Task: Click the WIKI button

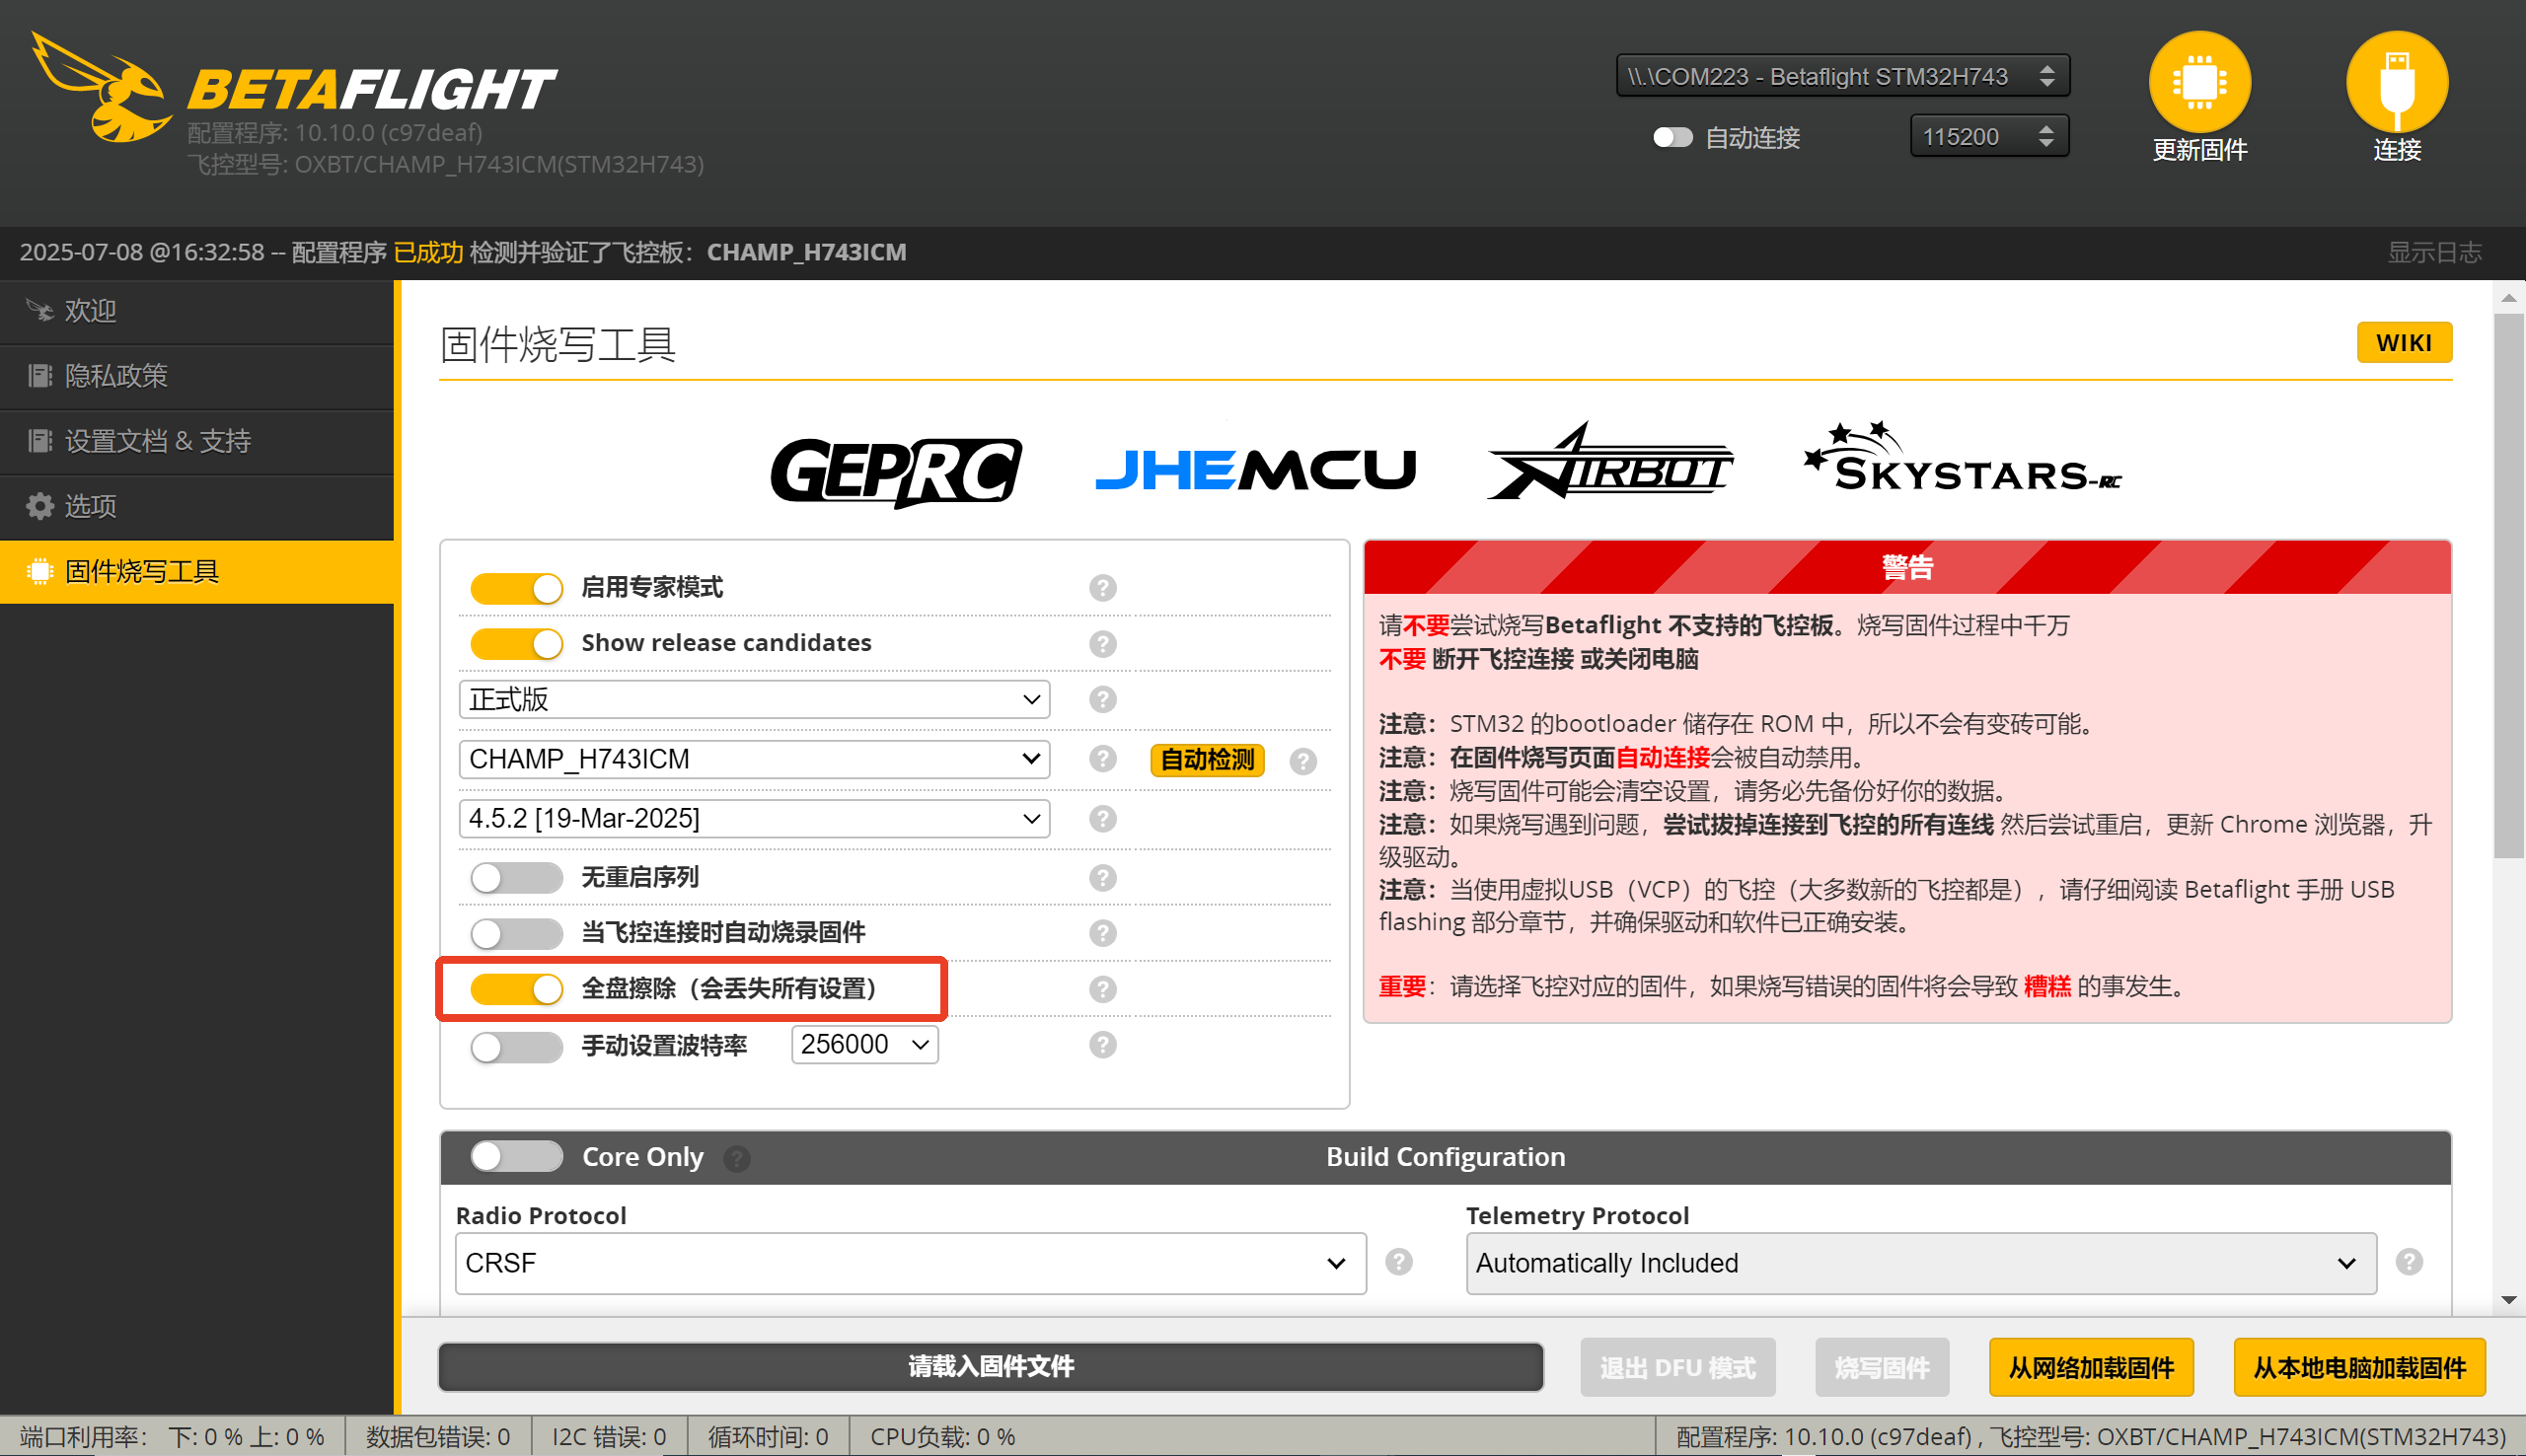Action: coord(2402,343)
